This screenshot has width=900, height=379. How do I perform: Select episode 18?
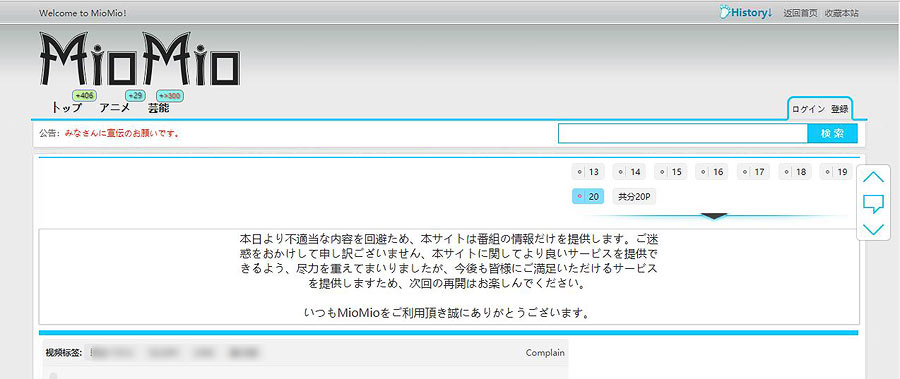click(795, 172)
